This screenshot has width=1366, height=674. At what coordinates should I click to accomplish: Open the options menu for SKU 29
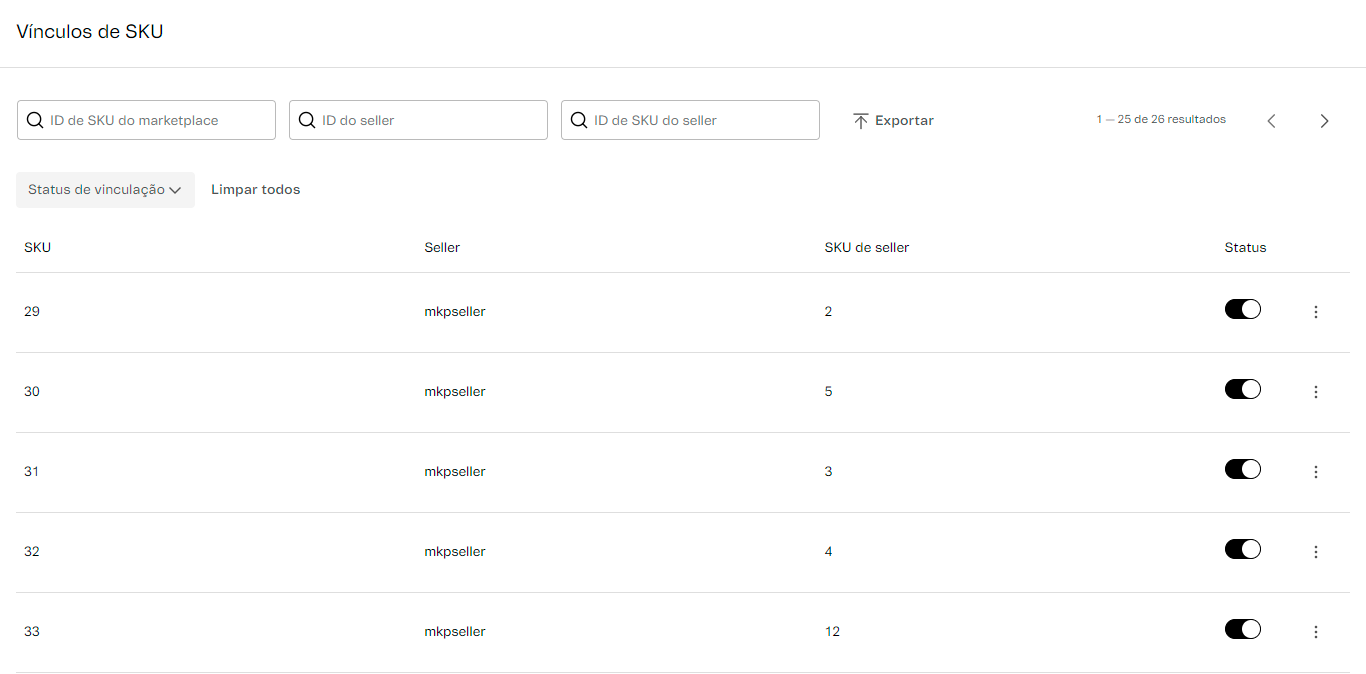[x=1315, y=312]
